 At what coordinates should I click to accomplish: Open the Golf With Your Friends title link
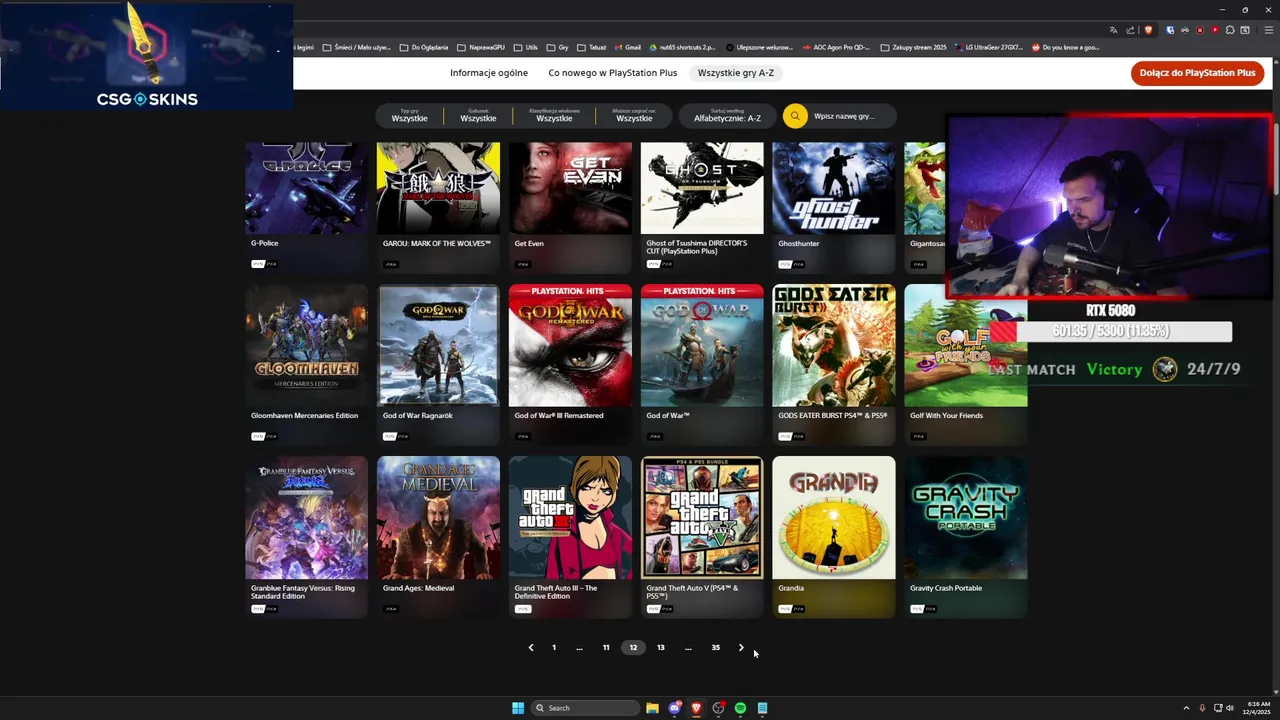click(946, 416)
